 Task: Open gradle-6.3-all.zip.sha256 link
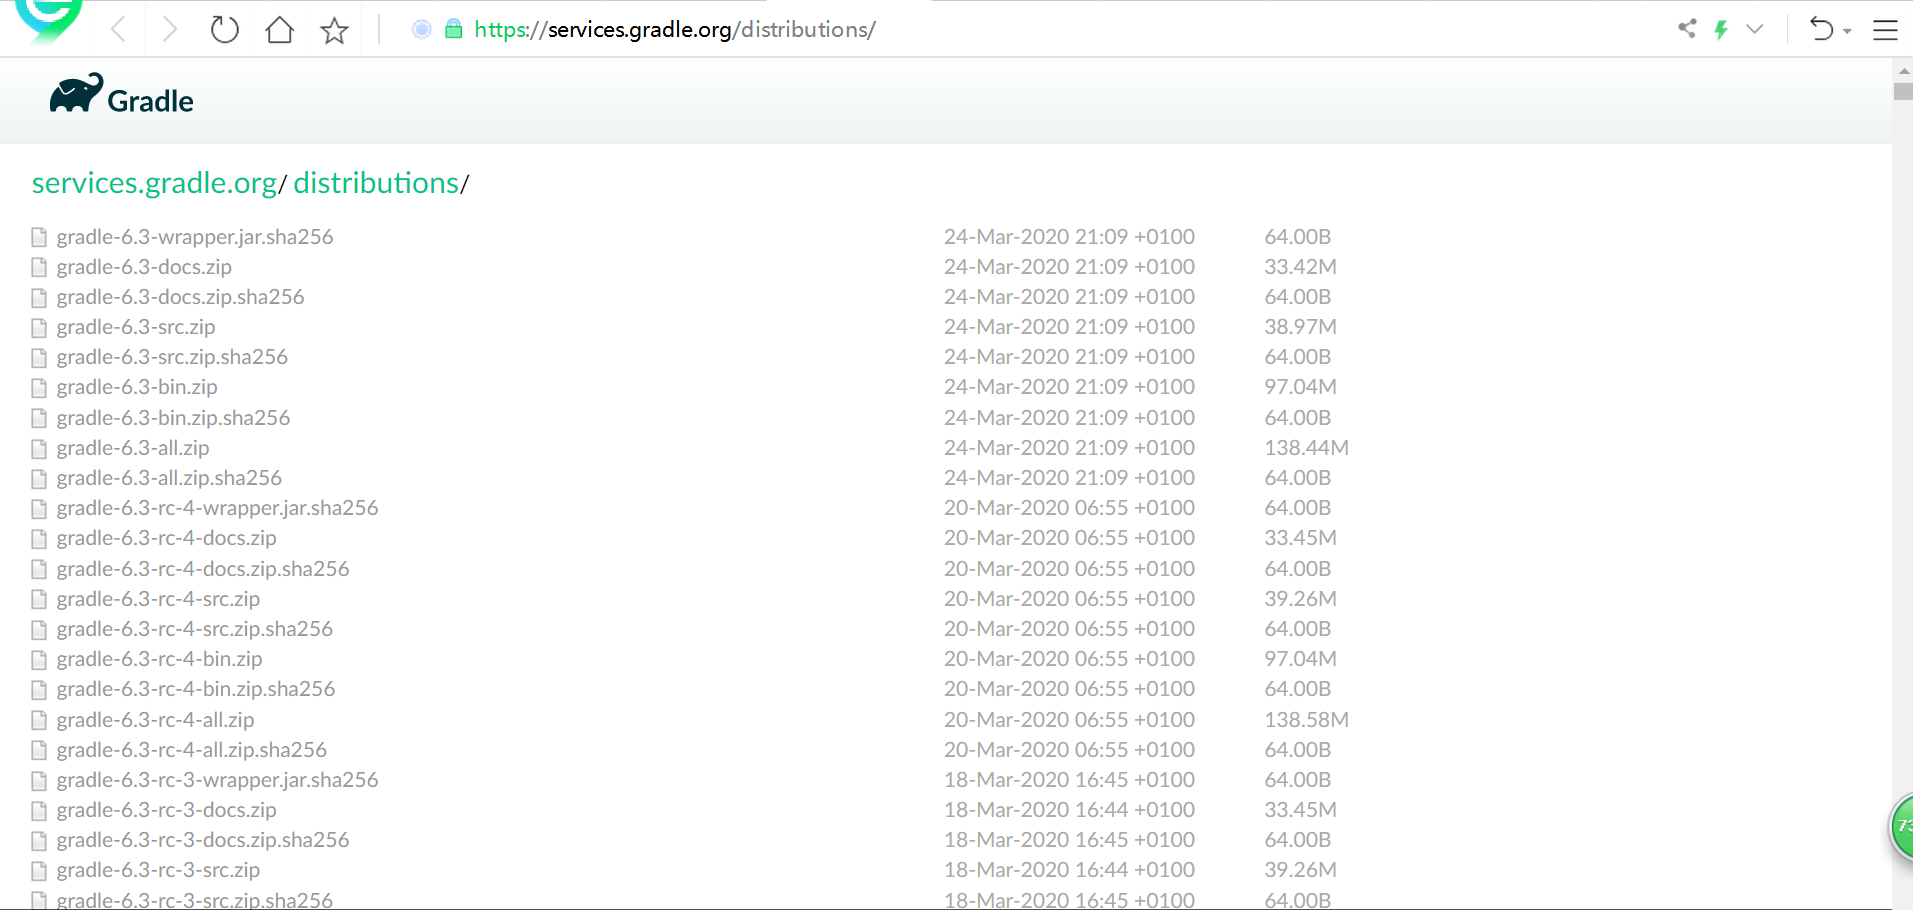pyautogui.click(x=169, y=478)
